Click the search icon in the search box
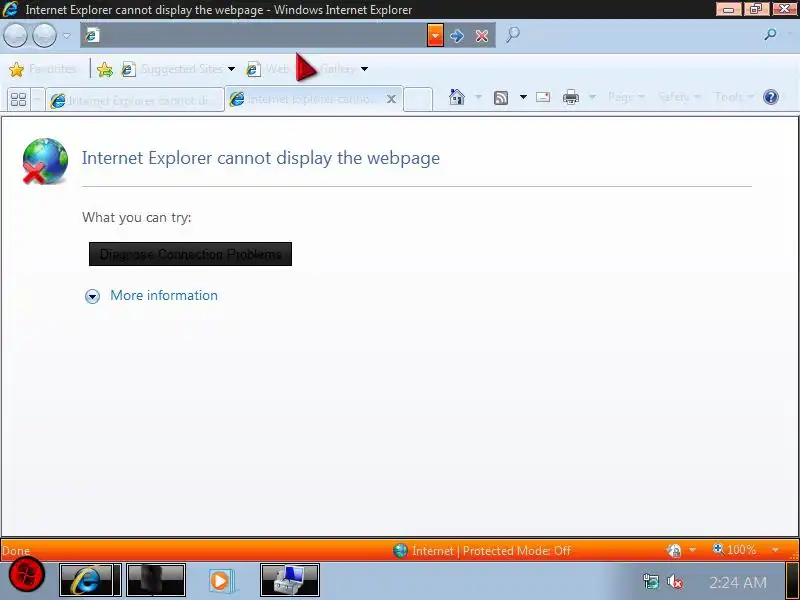The width and height of the screenshot is (800, 600). coord(770,34)
